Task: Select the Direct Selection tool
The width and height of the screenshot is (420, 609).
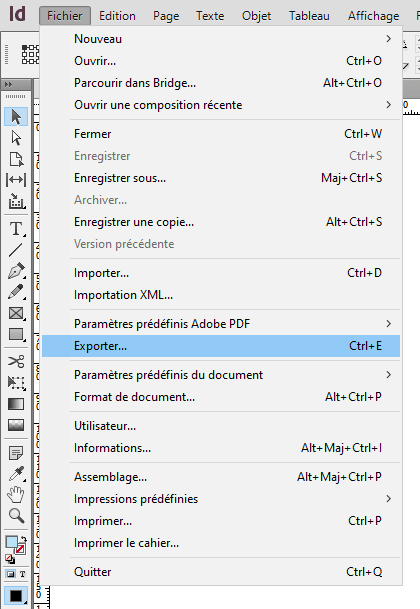Action: pos(16,138)
